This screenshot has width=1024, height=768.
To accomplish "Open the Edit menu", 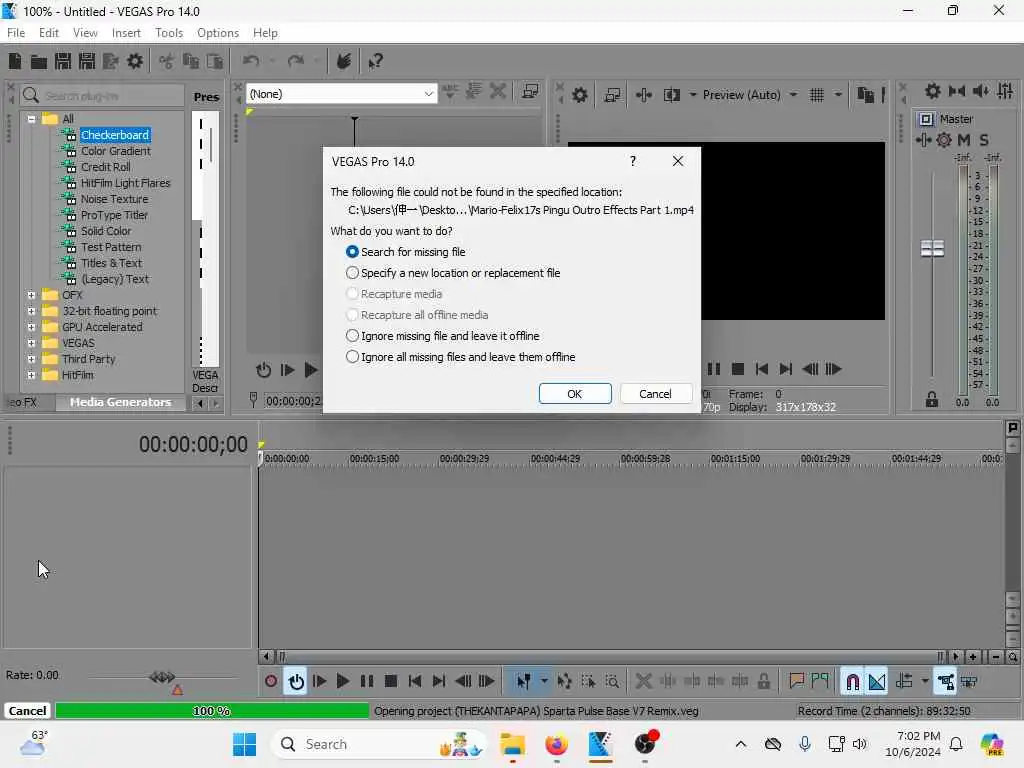I will (49, 33).
